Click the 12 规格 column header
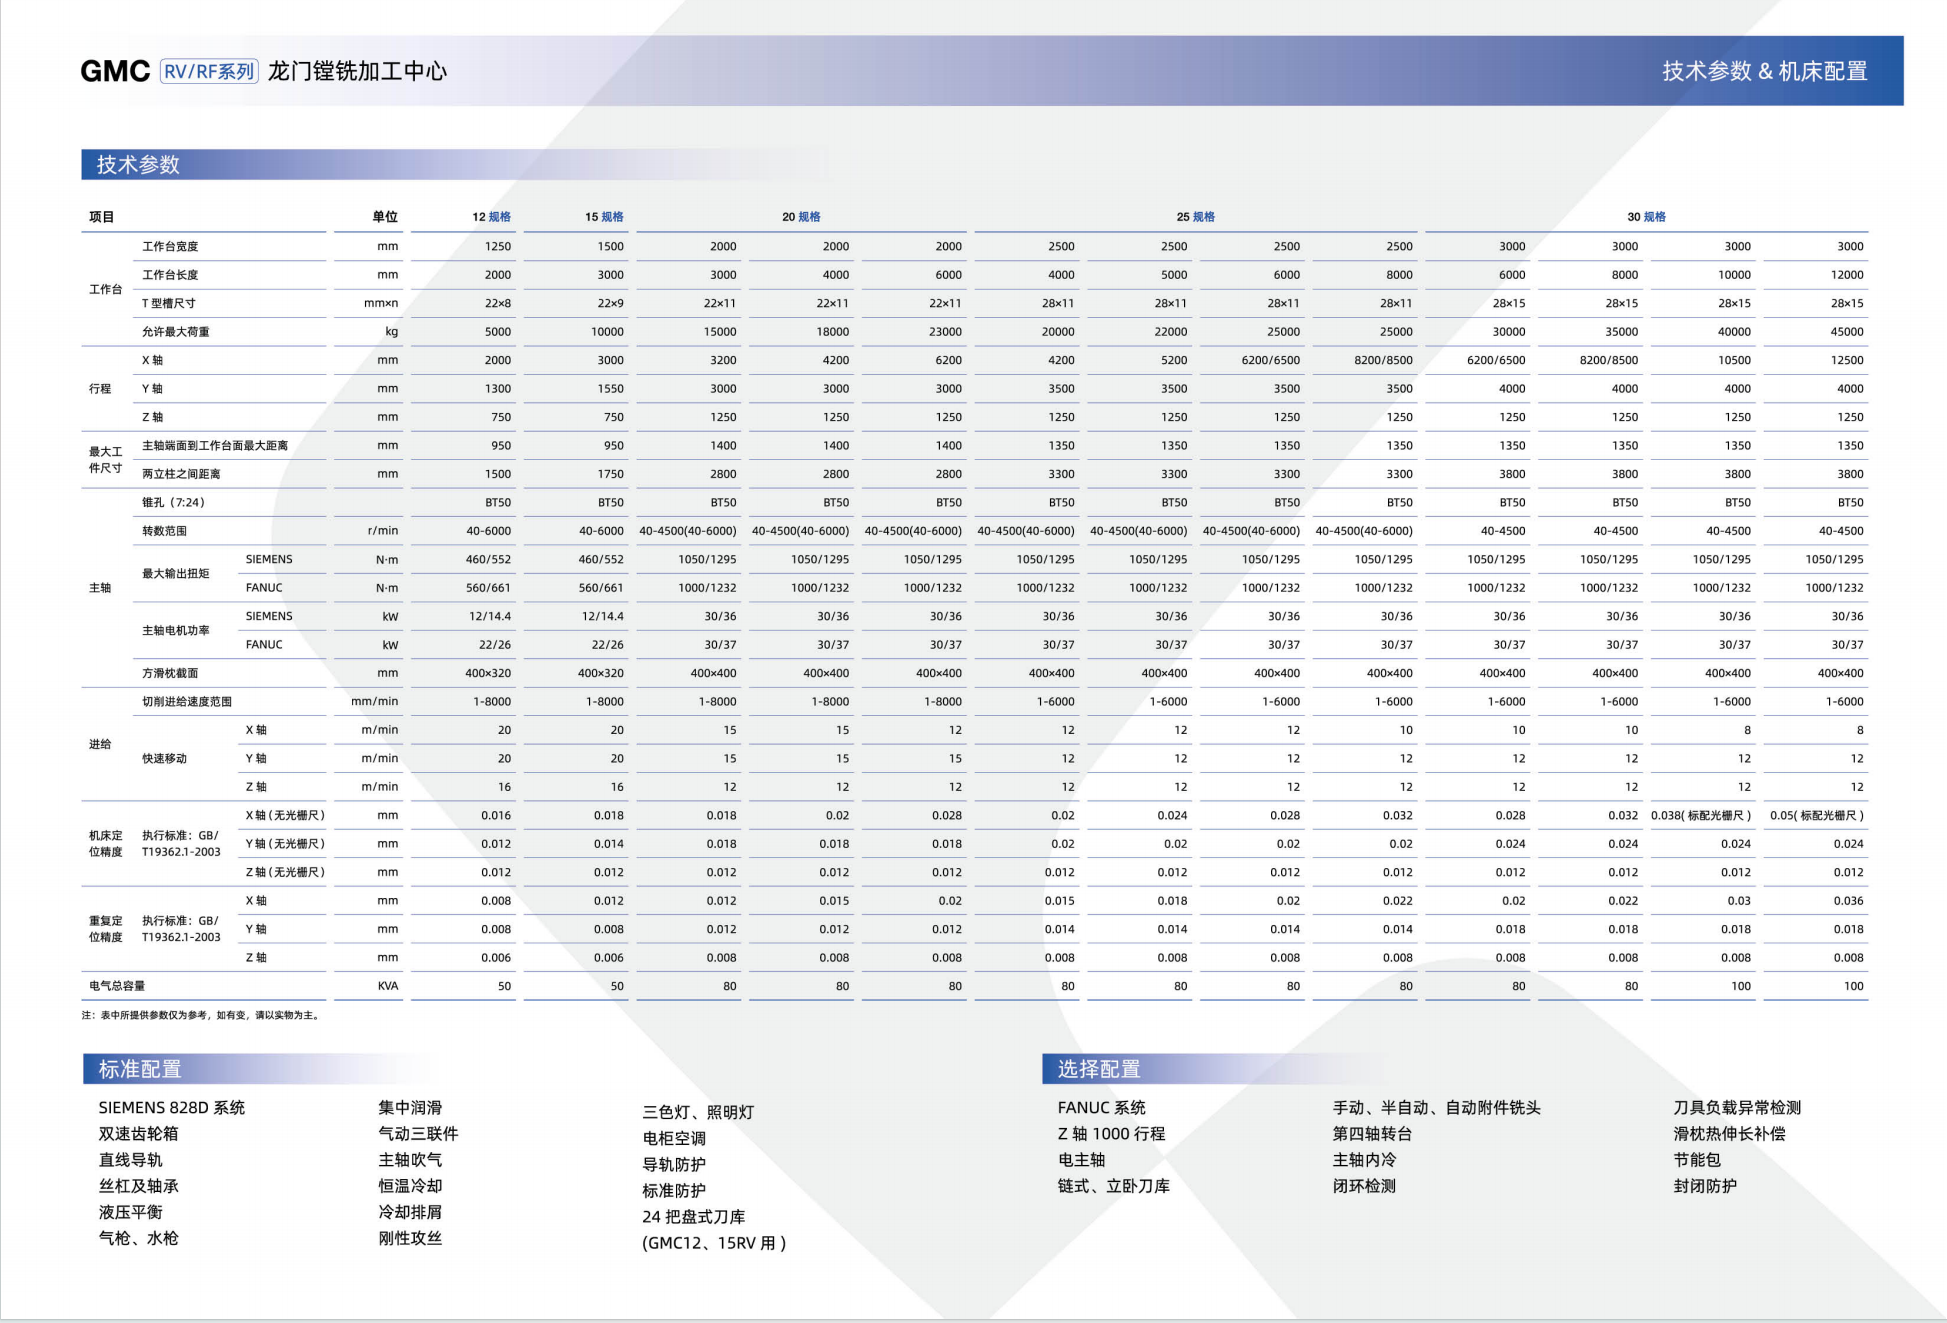 point(491,217)
